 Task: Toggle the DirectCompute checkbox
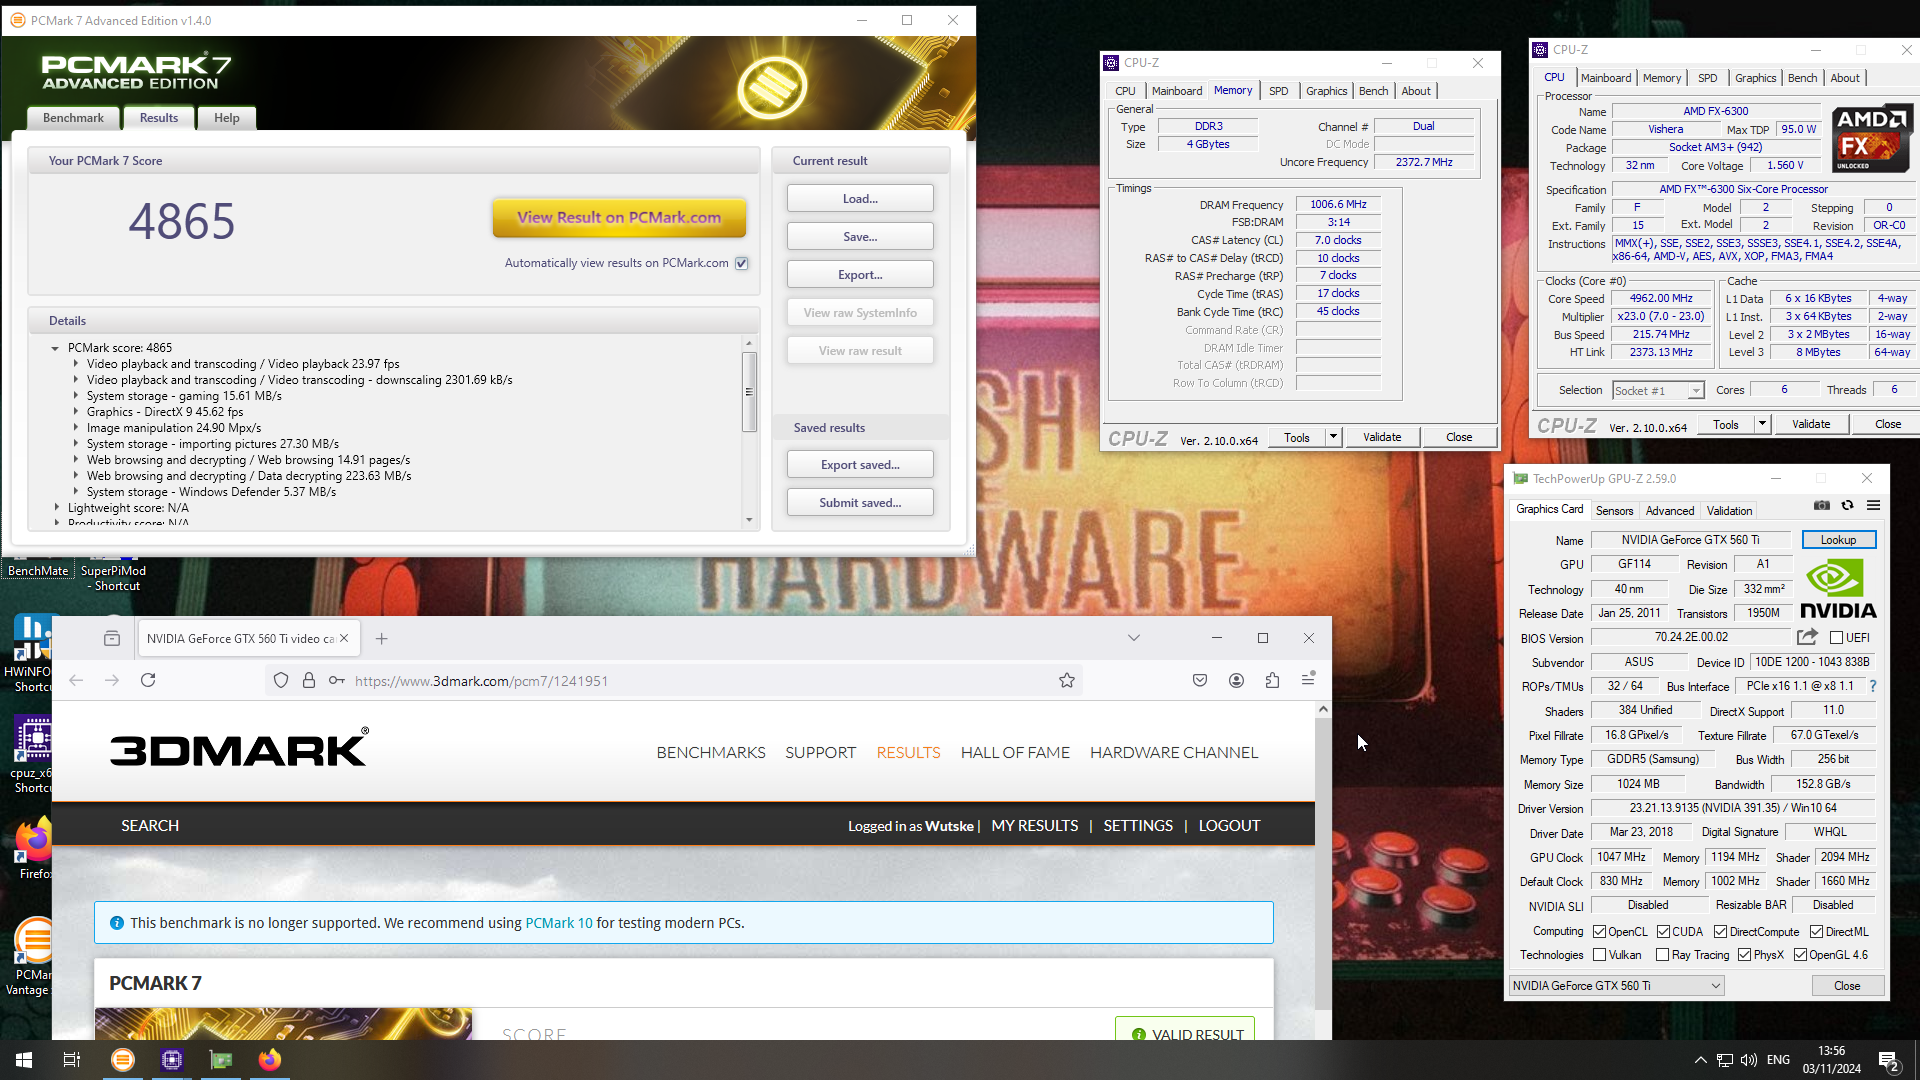pyautogui.click(x=1720, y=931)
